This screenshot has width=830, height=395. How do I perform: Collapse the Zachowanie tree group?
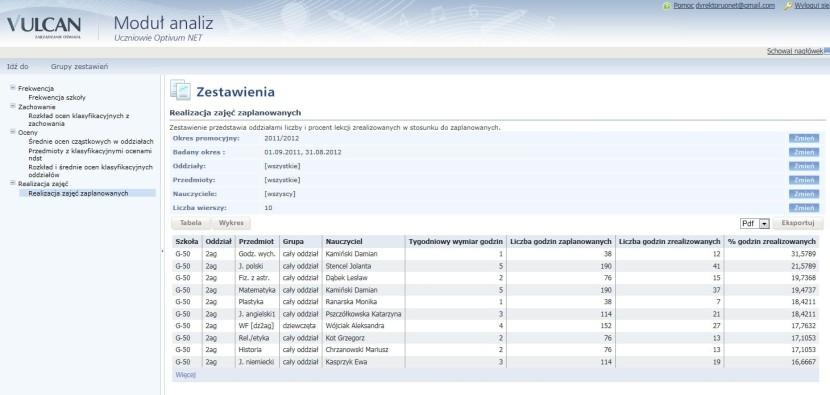13,106
